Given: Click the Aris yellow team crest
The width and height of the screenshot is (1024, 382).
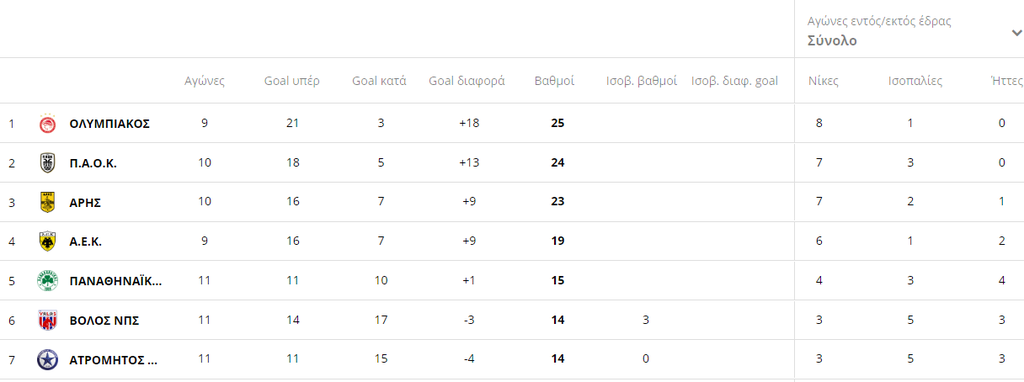Looking at the screenshot, I should (x=48, y=202).
